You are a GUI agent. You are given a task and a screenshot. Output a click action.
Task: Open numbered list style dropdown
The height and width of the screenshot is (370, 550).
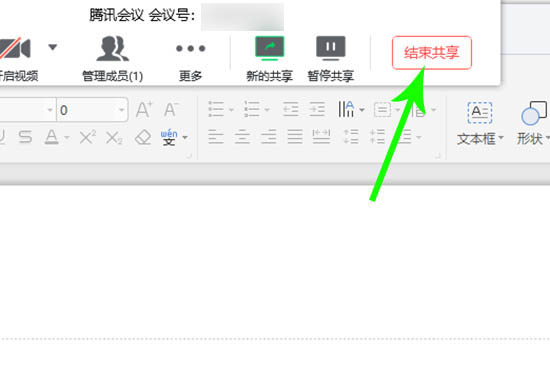[x=267, y=110]
